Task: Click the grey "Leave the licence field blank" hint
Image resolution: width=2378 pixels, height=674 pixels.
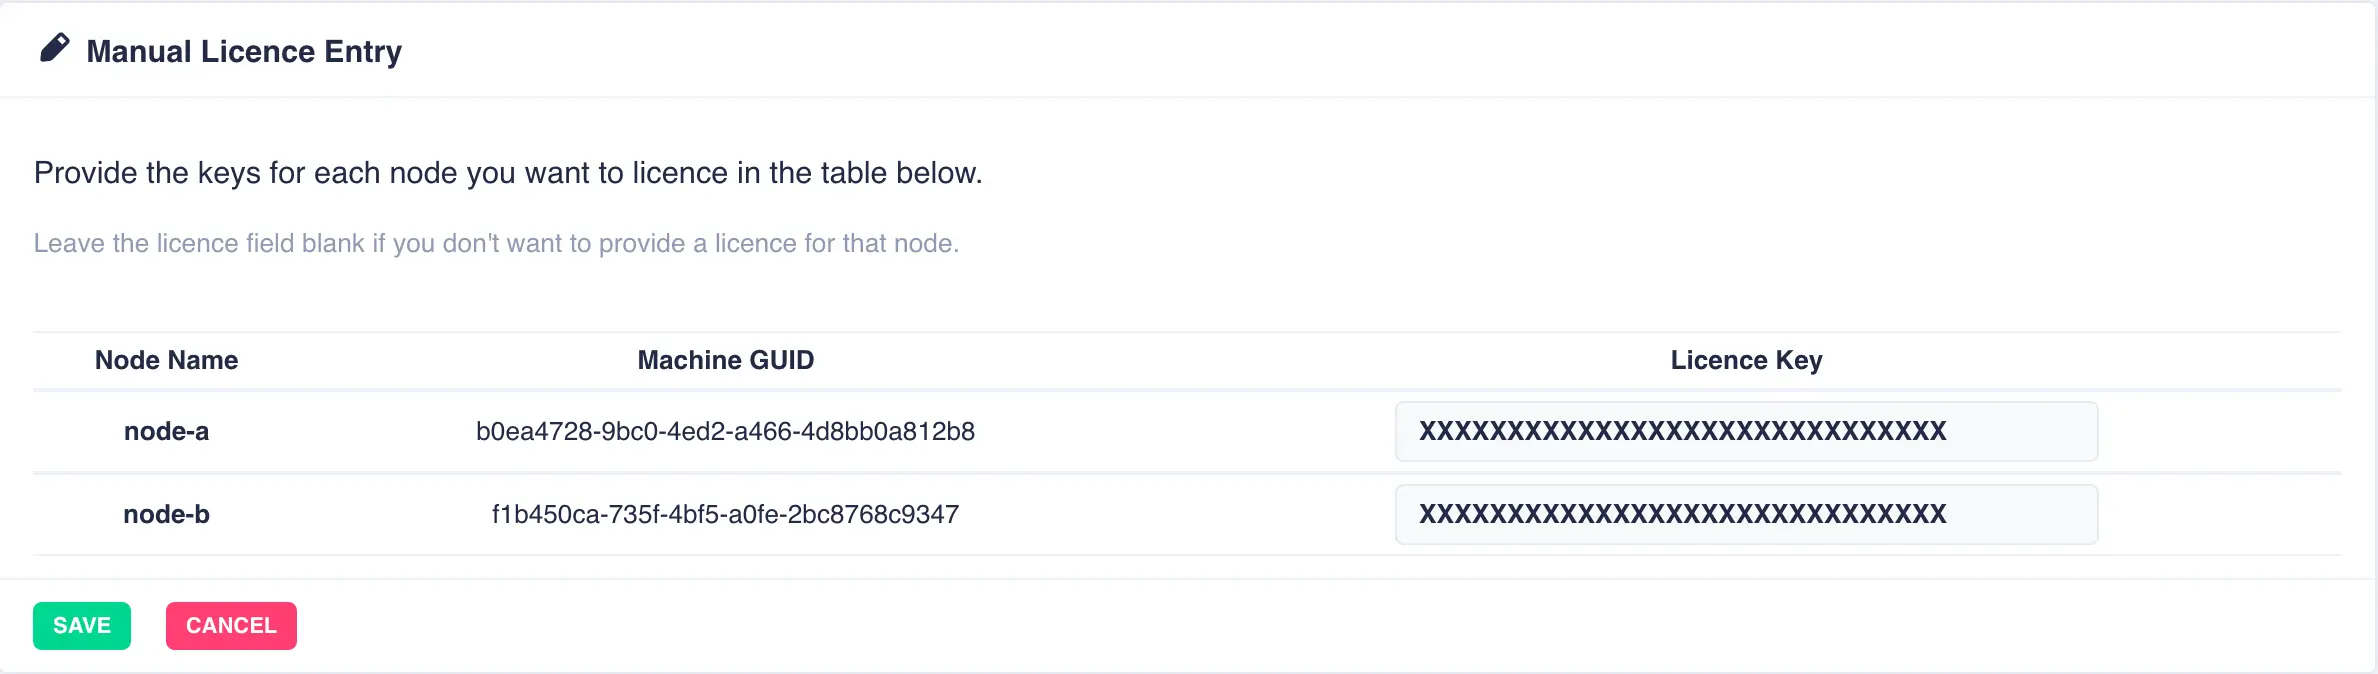Action: point(496,243)
